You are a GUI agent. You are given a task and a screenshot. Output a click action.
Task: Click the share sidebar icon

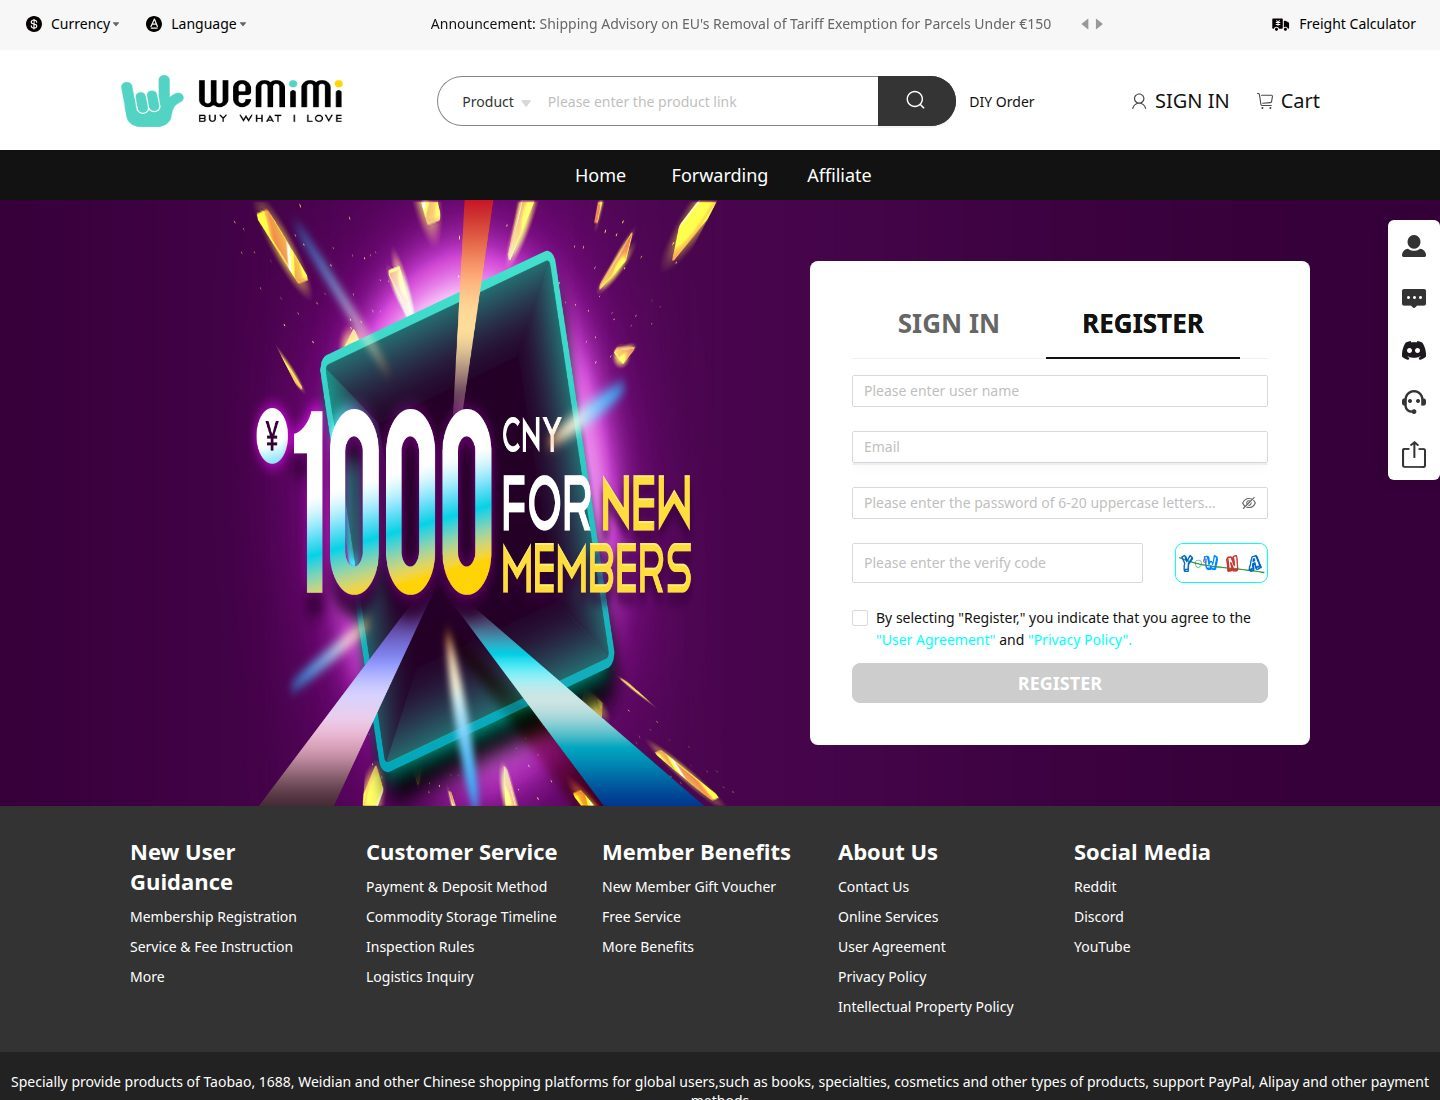(x=1414, y=454)
